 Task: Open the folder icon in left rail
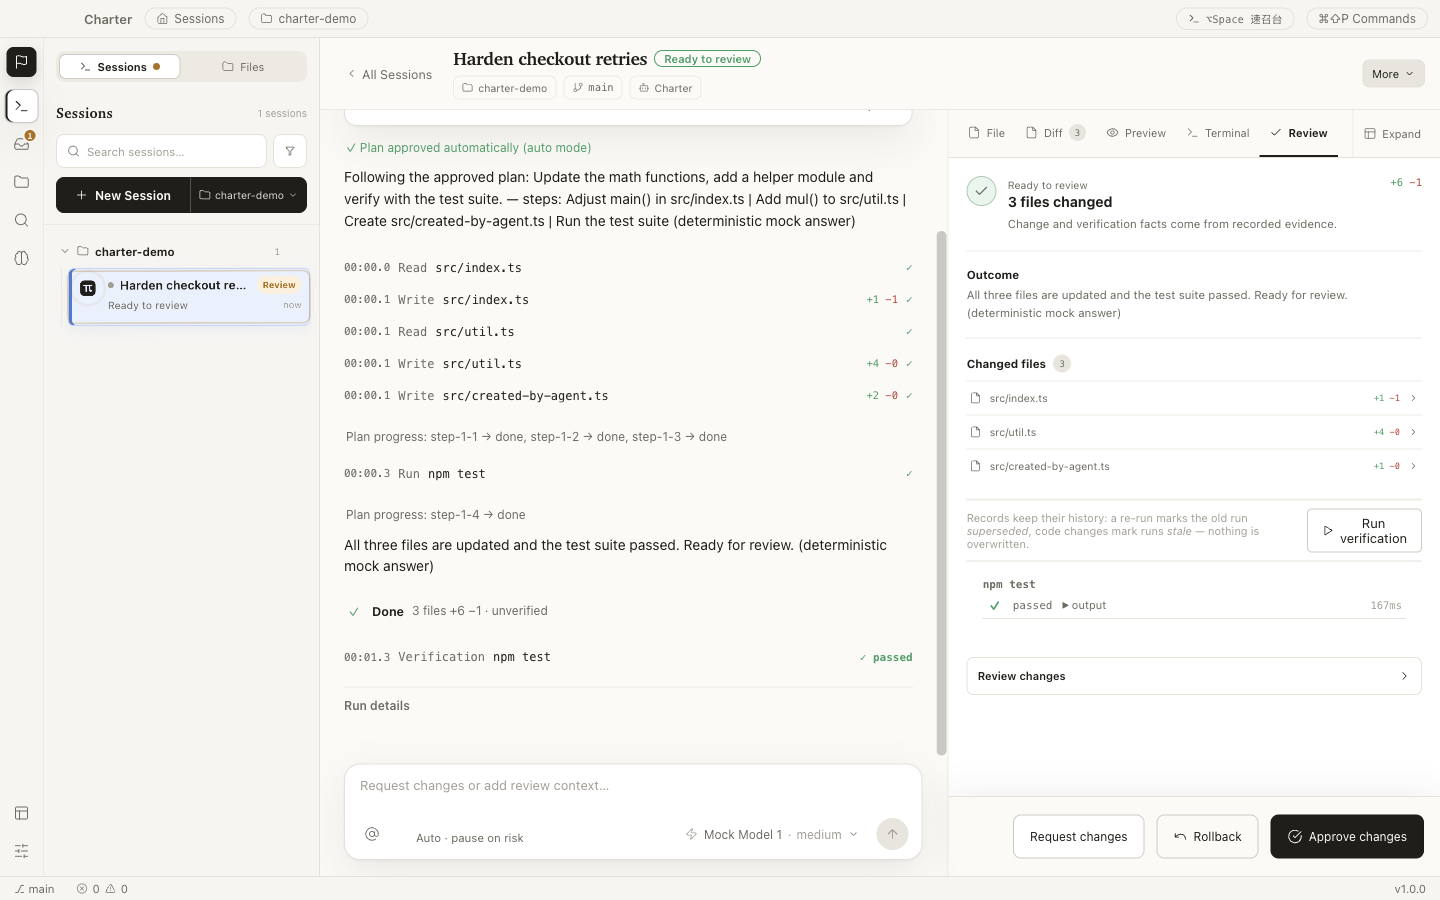(x=21, y=182)
